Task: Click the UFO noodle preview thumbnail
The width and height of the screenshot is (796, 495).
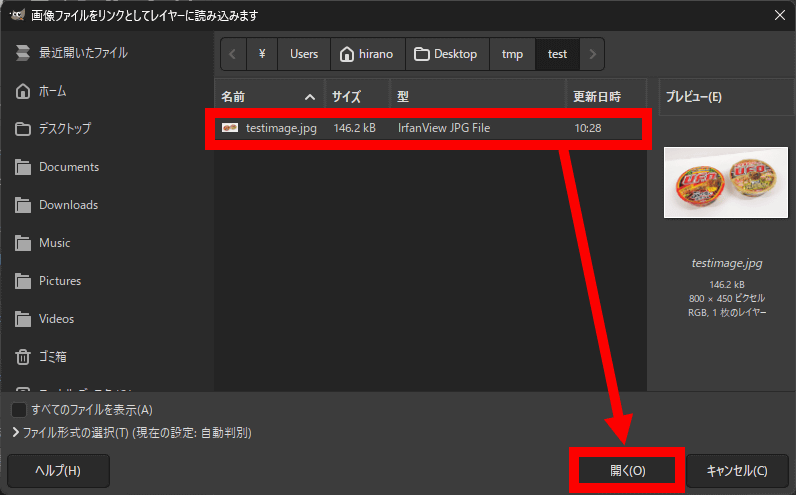Action: [x=726, y=183]
